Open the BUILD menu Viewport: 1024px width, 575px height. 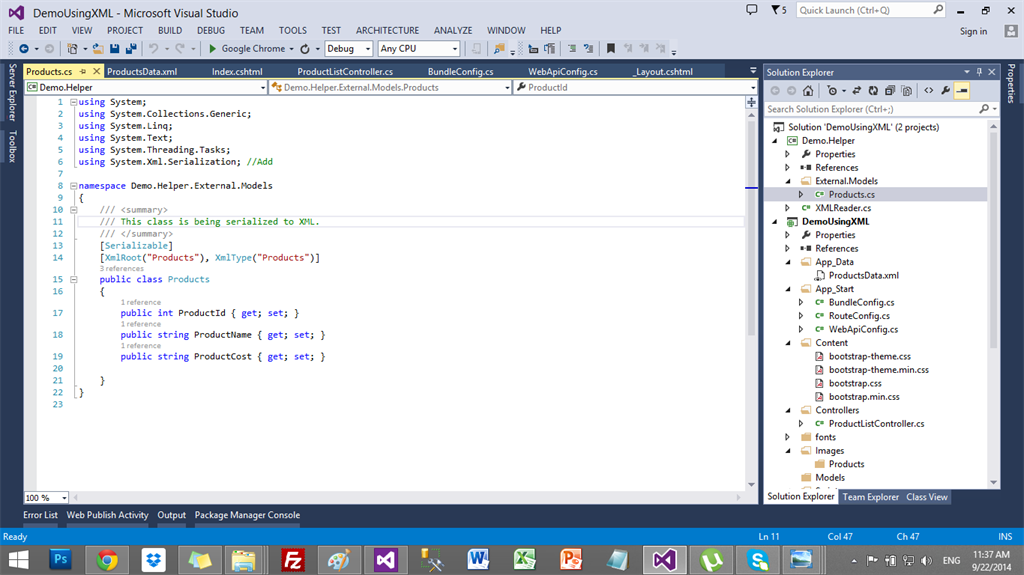(x=170, y=30)
